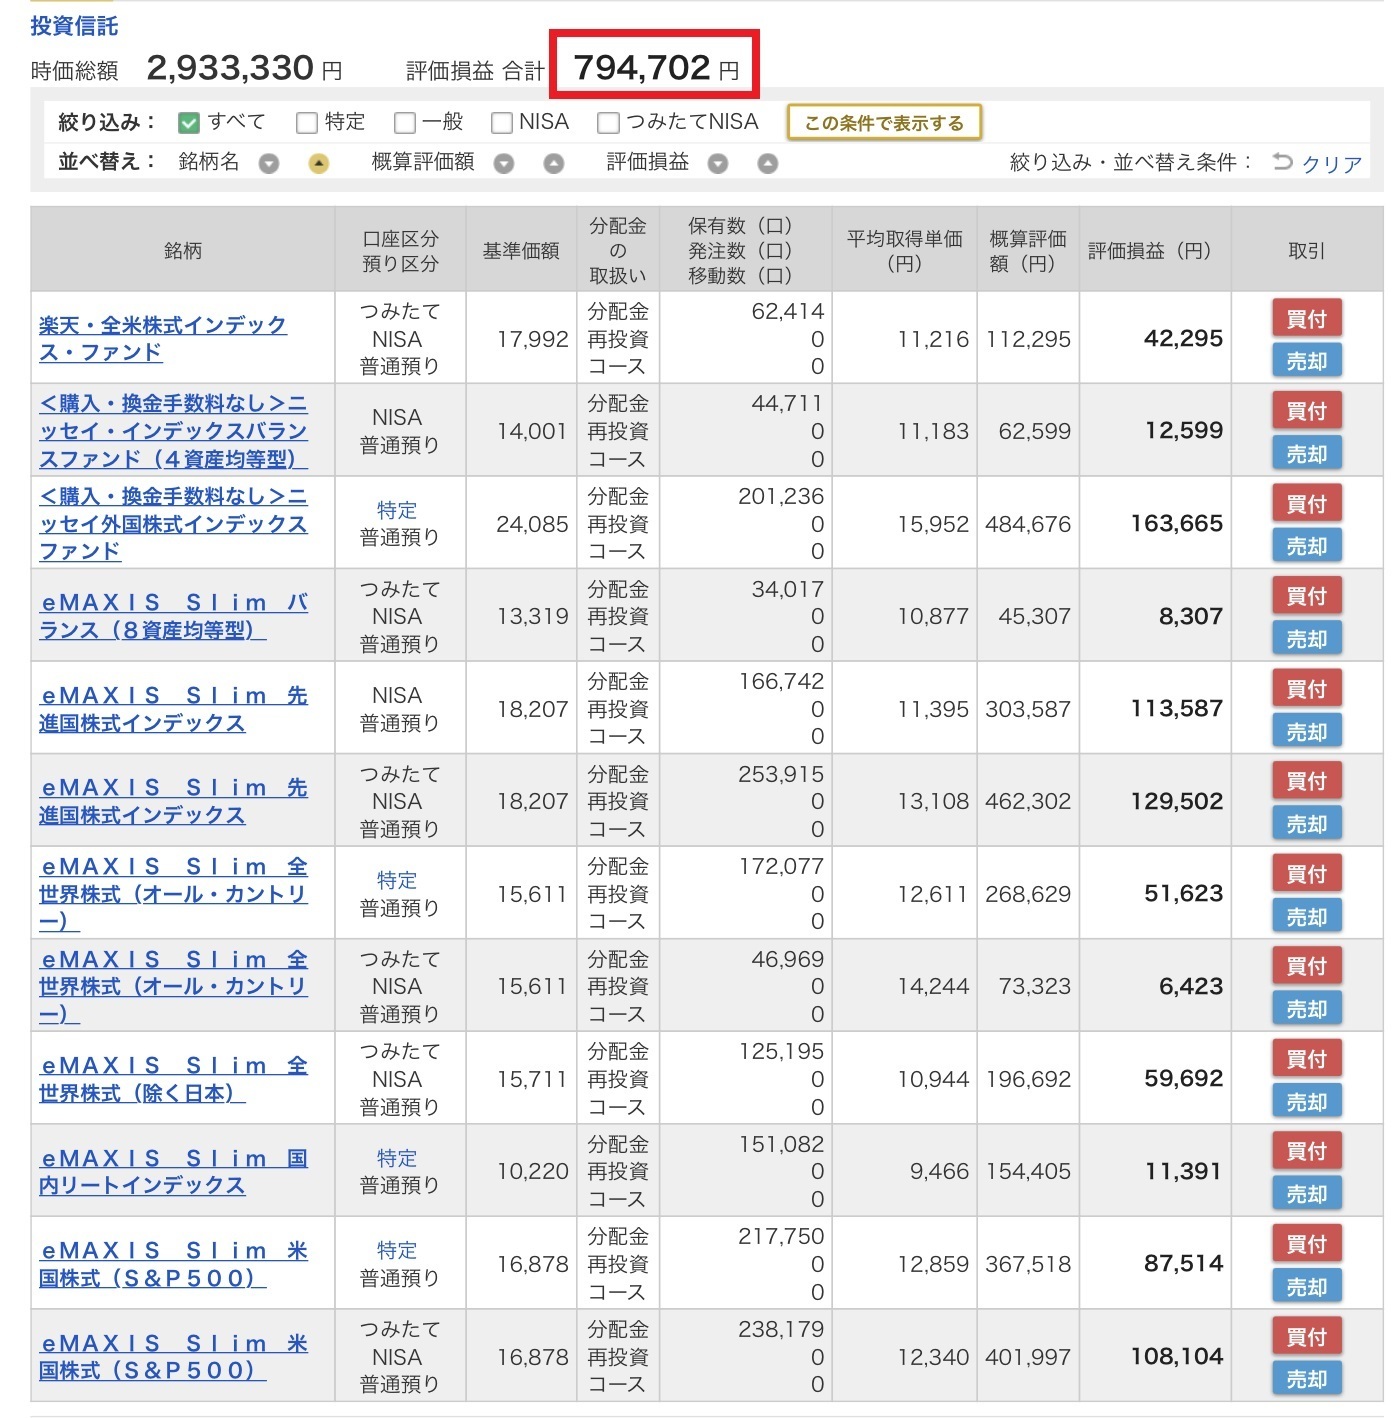Sort 概算評価額 with the up arrow icon
The height and width of the screenshot is (1418, 1397).
pos(553,164)
